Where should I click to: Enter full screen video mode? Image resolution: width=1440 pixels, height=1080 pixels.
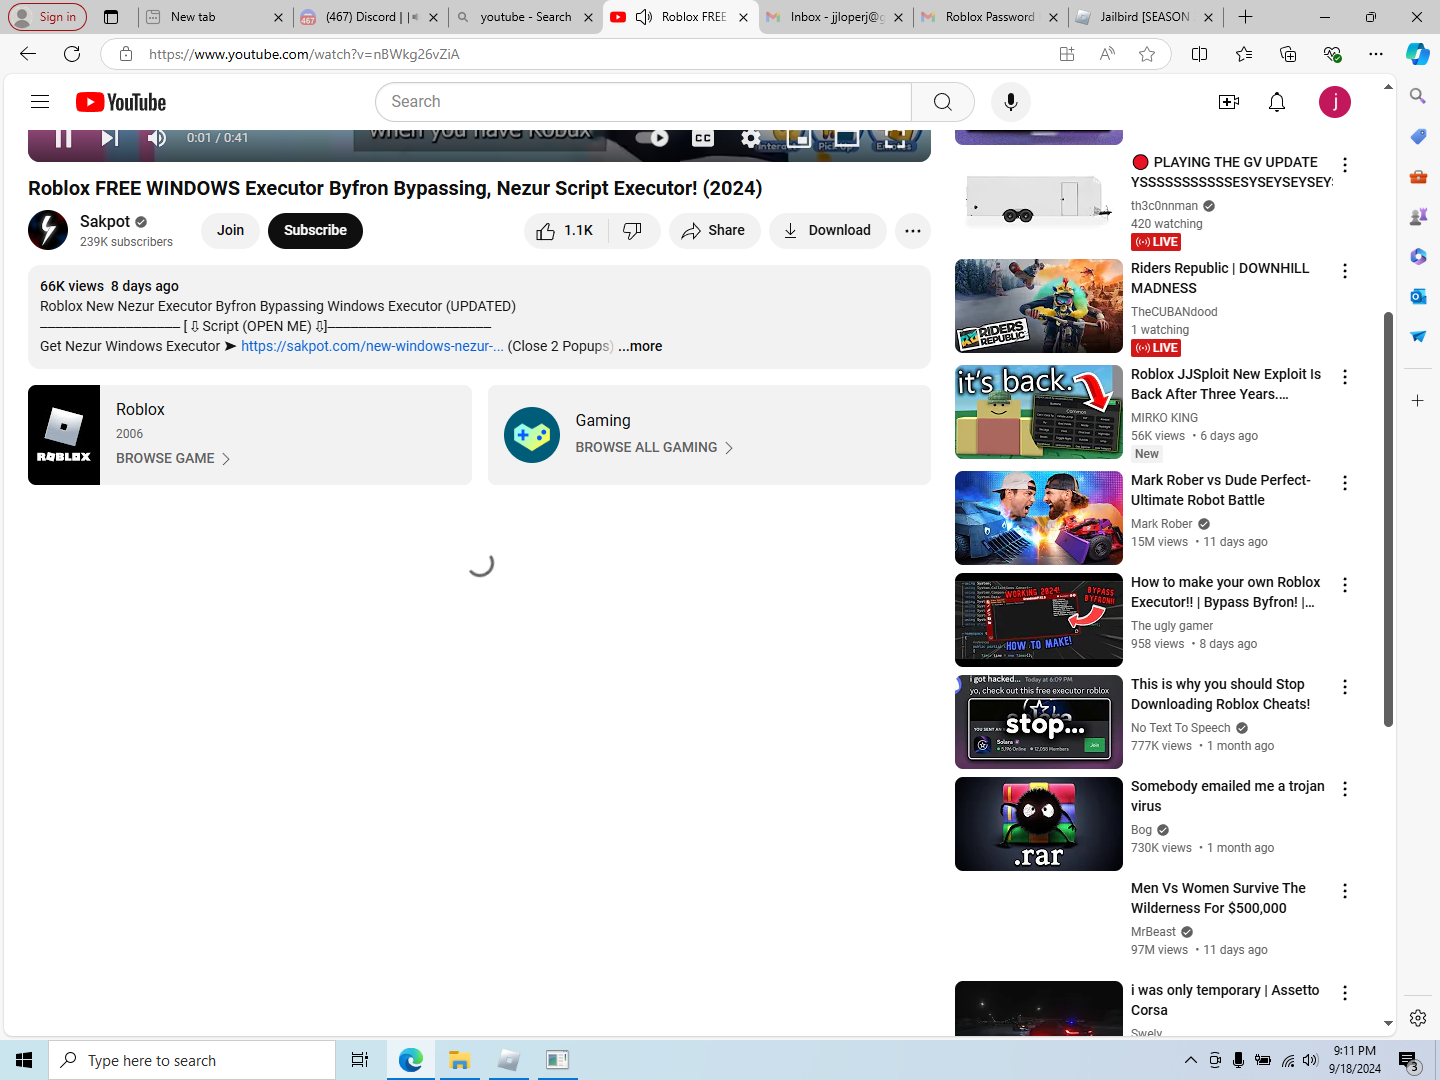[x=895, y=138]
